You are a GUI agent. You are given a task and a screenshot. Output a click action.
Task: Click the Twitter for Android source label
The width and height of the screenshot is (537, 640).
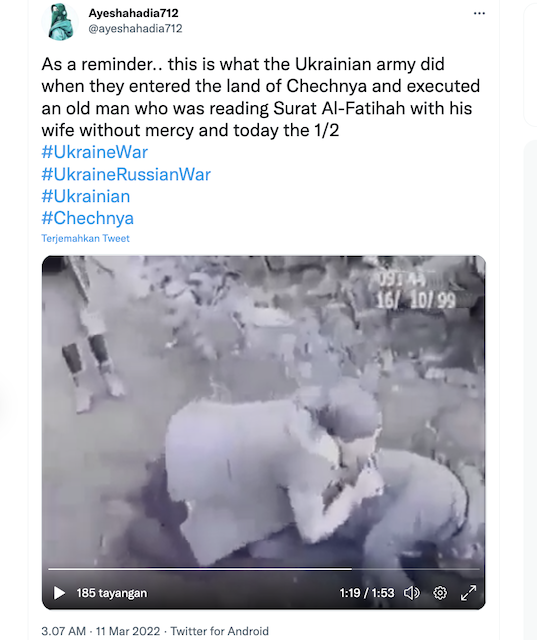pos(220,631)
